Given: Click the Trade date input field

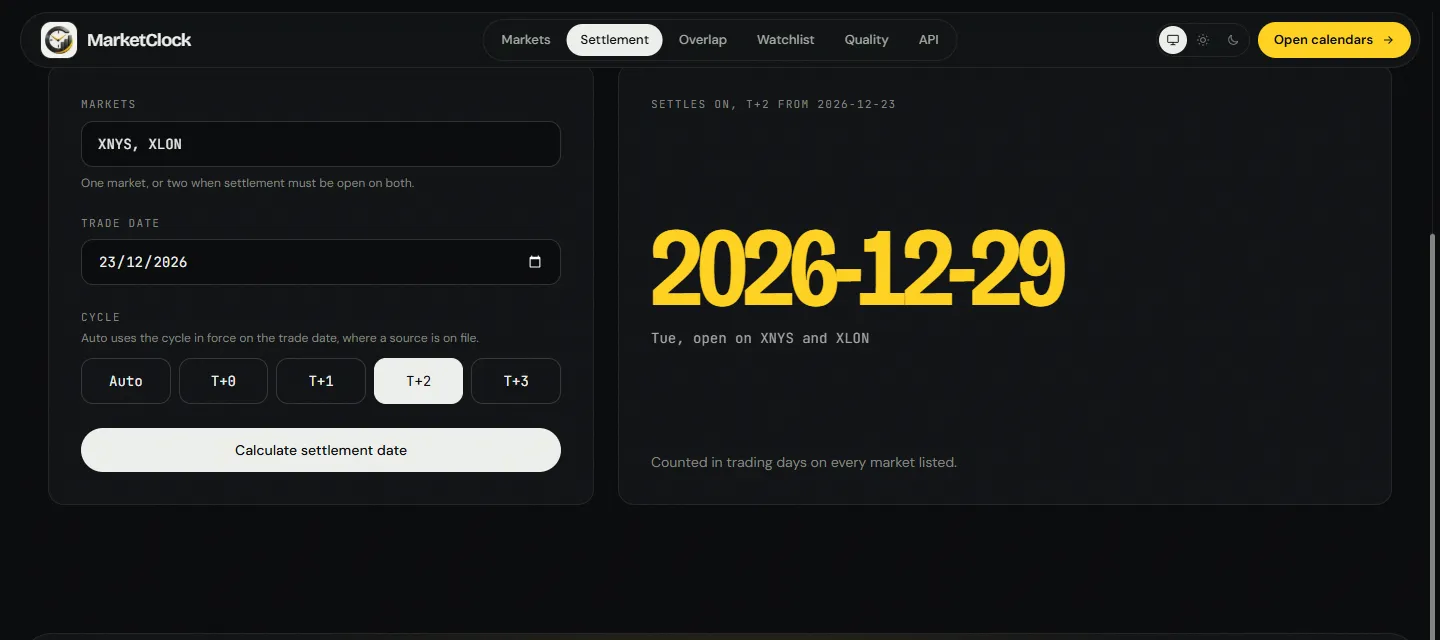Looking at the screenshot, I should [x=321, y=262].
